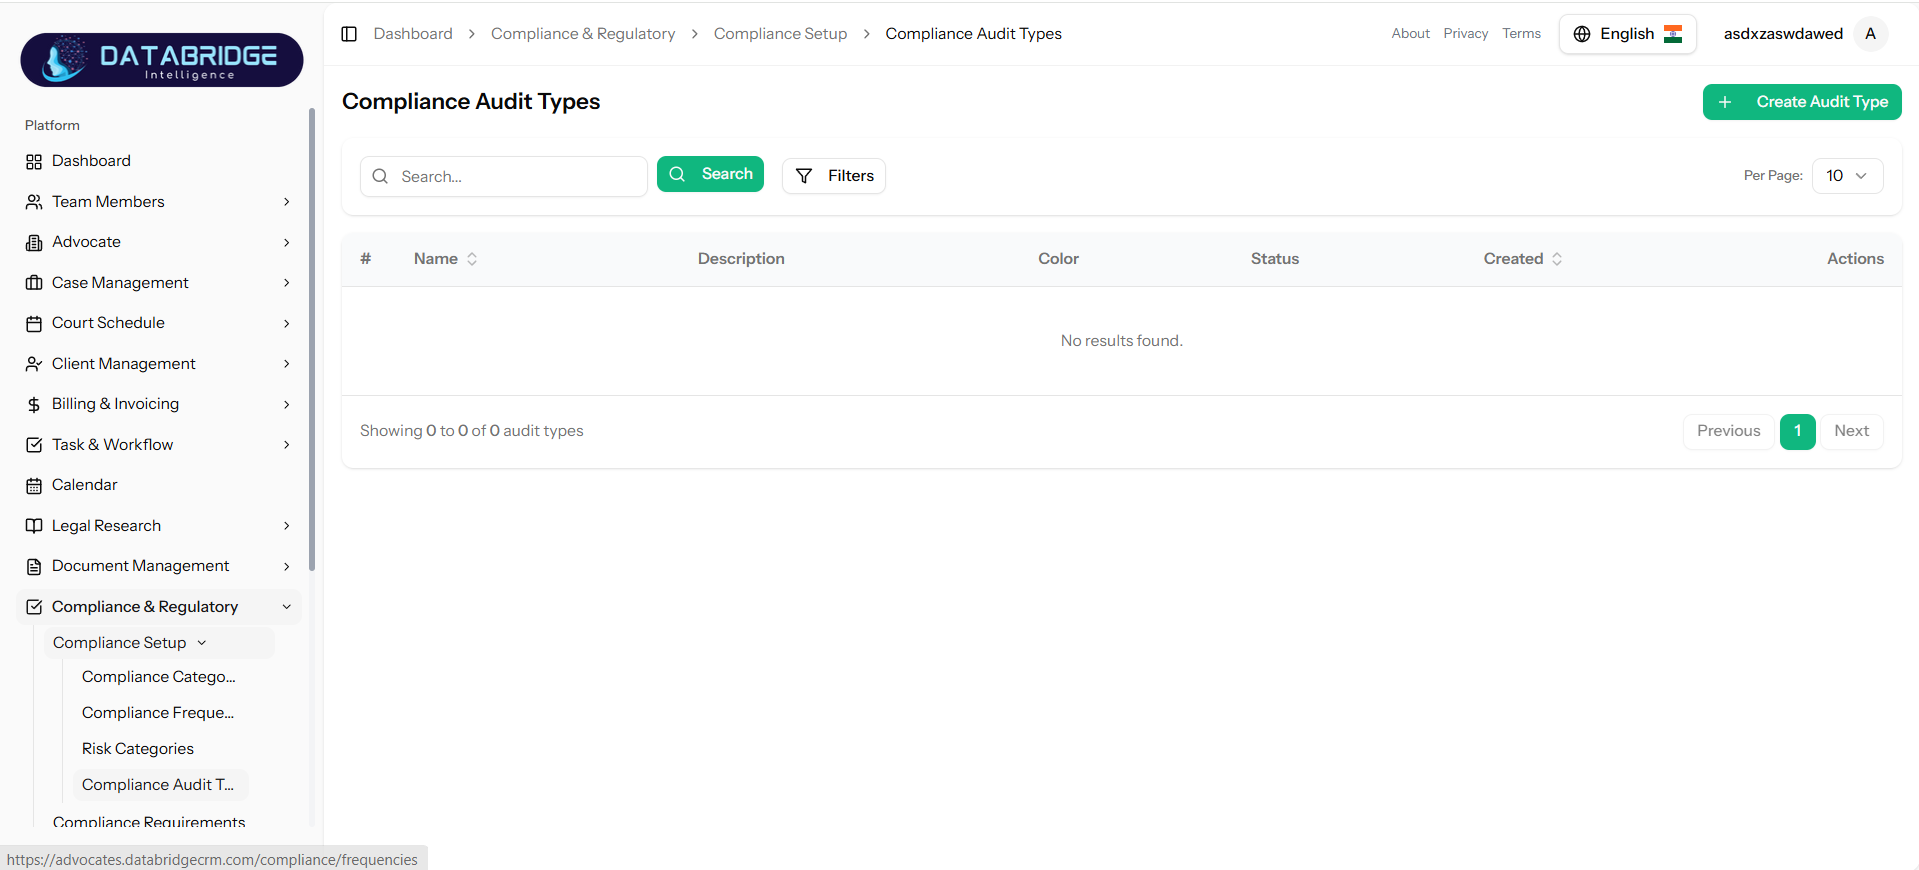
Task: Expand the Advocate submenu chevron
Action: (287, 243)
